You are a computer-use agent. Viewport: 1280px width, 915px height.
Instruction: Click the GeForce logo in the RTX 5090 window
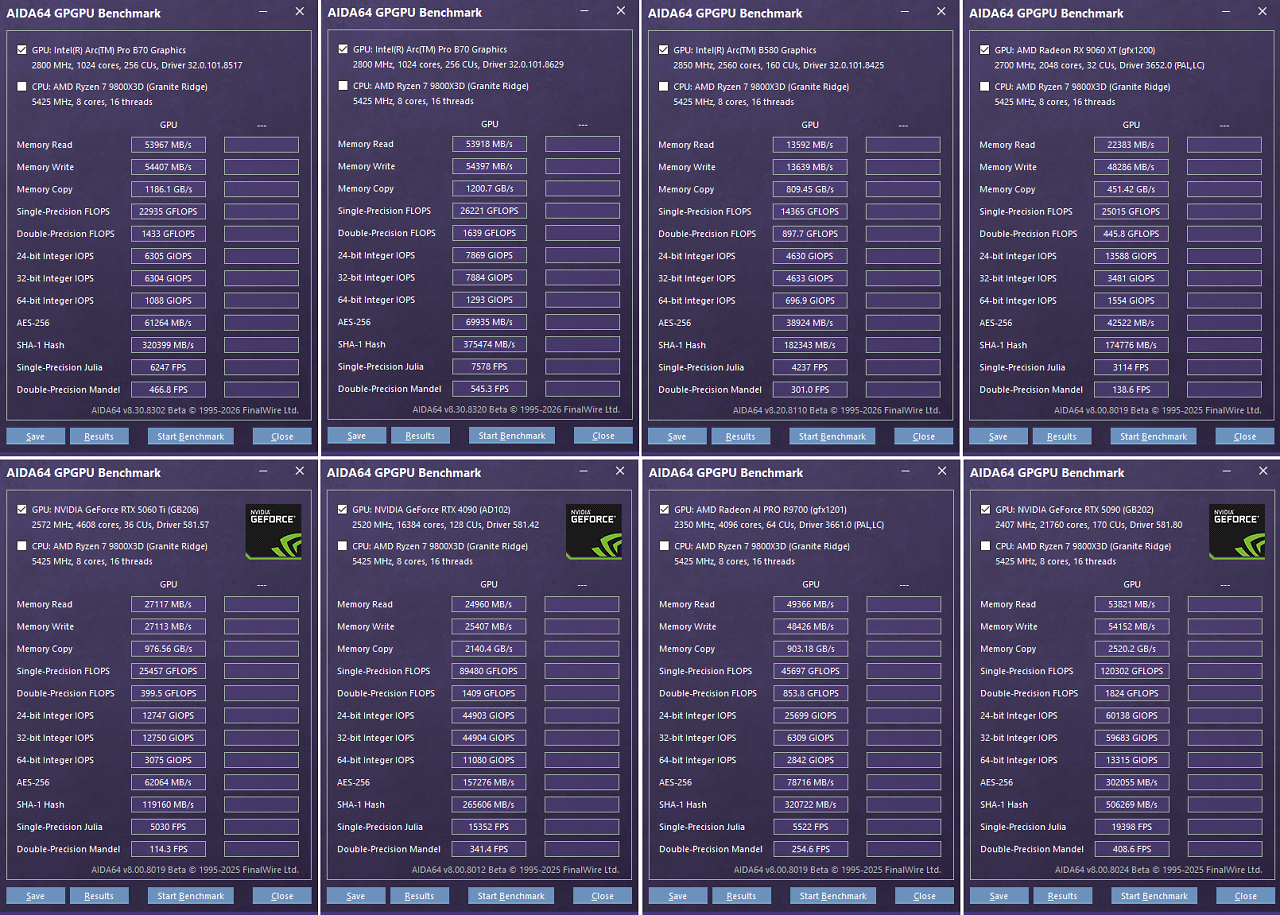[x=1237, y=531]
